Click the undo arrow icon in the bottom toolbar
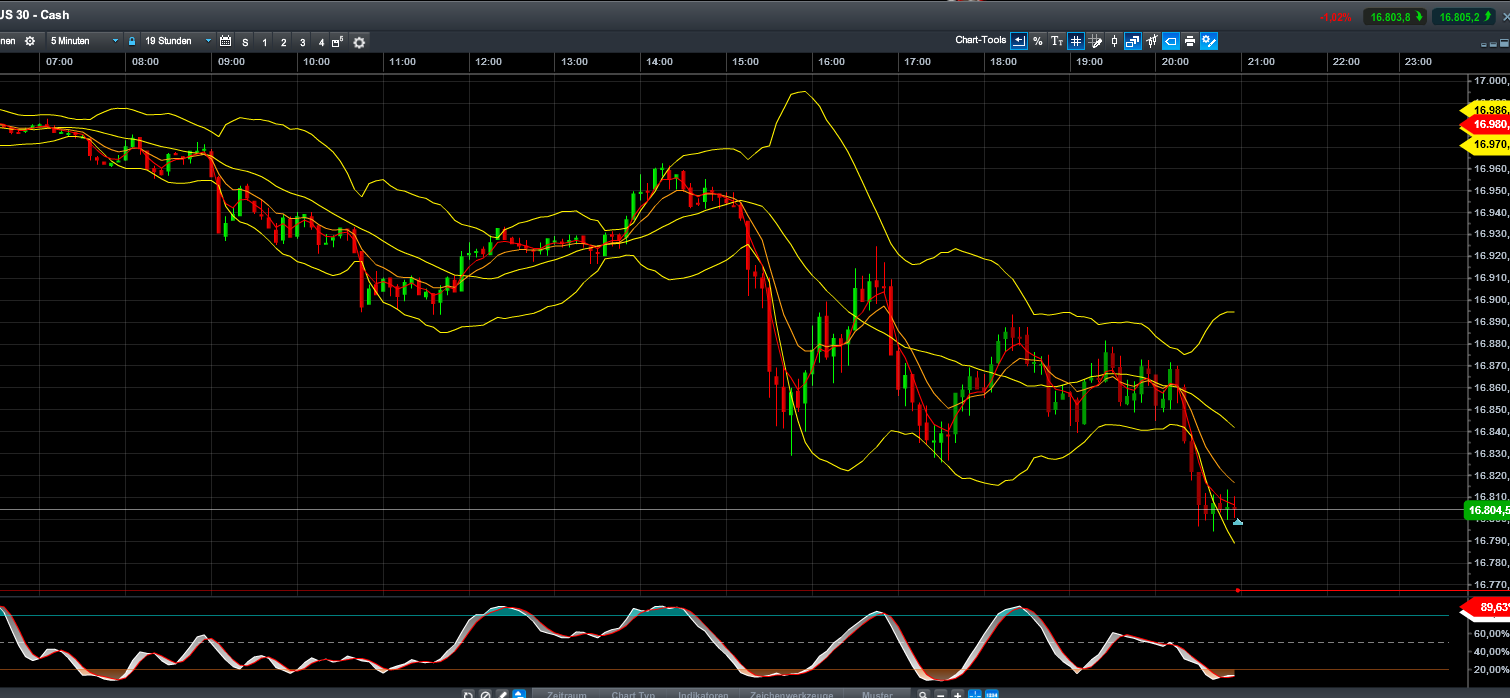 (468, 694)
